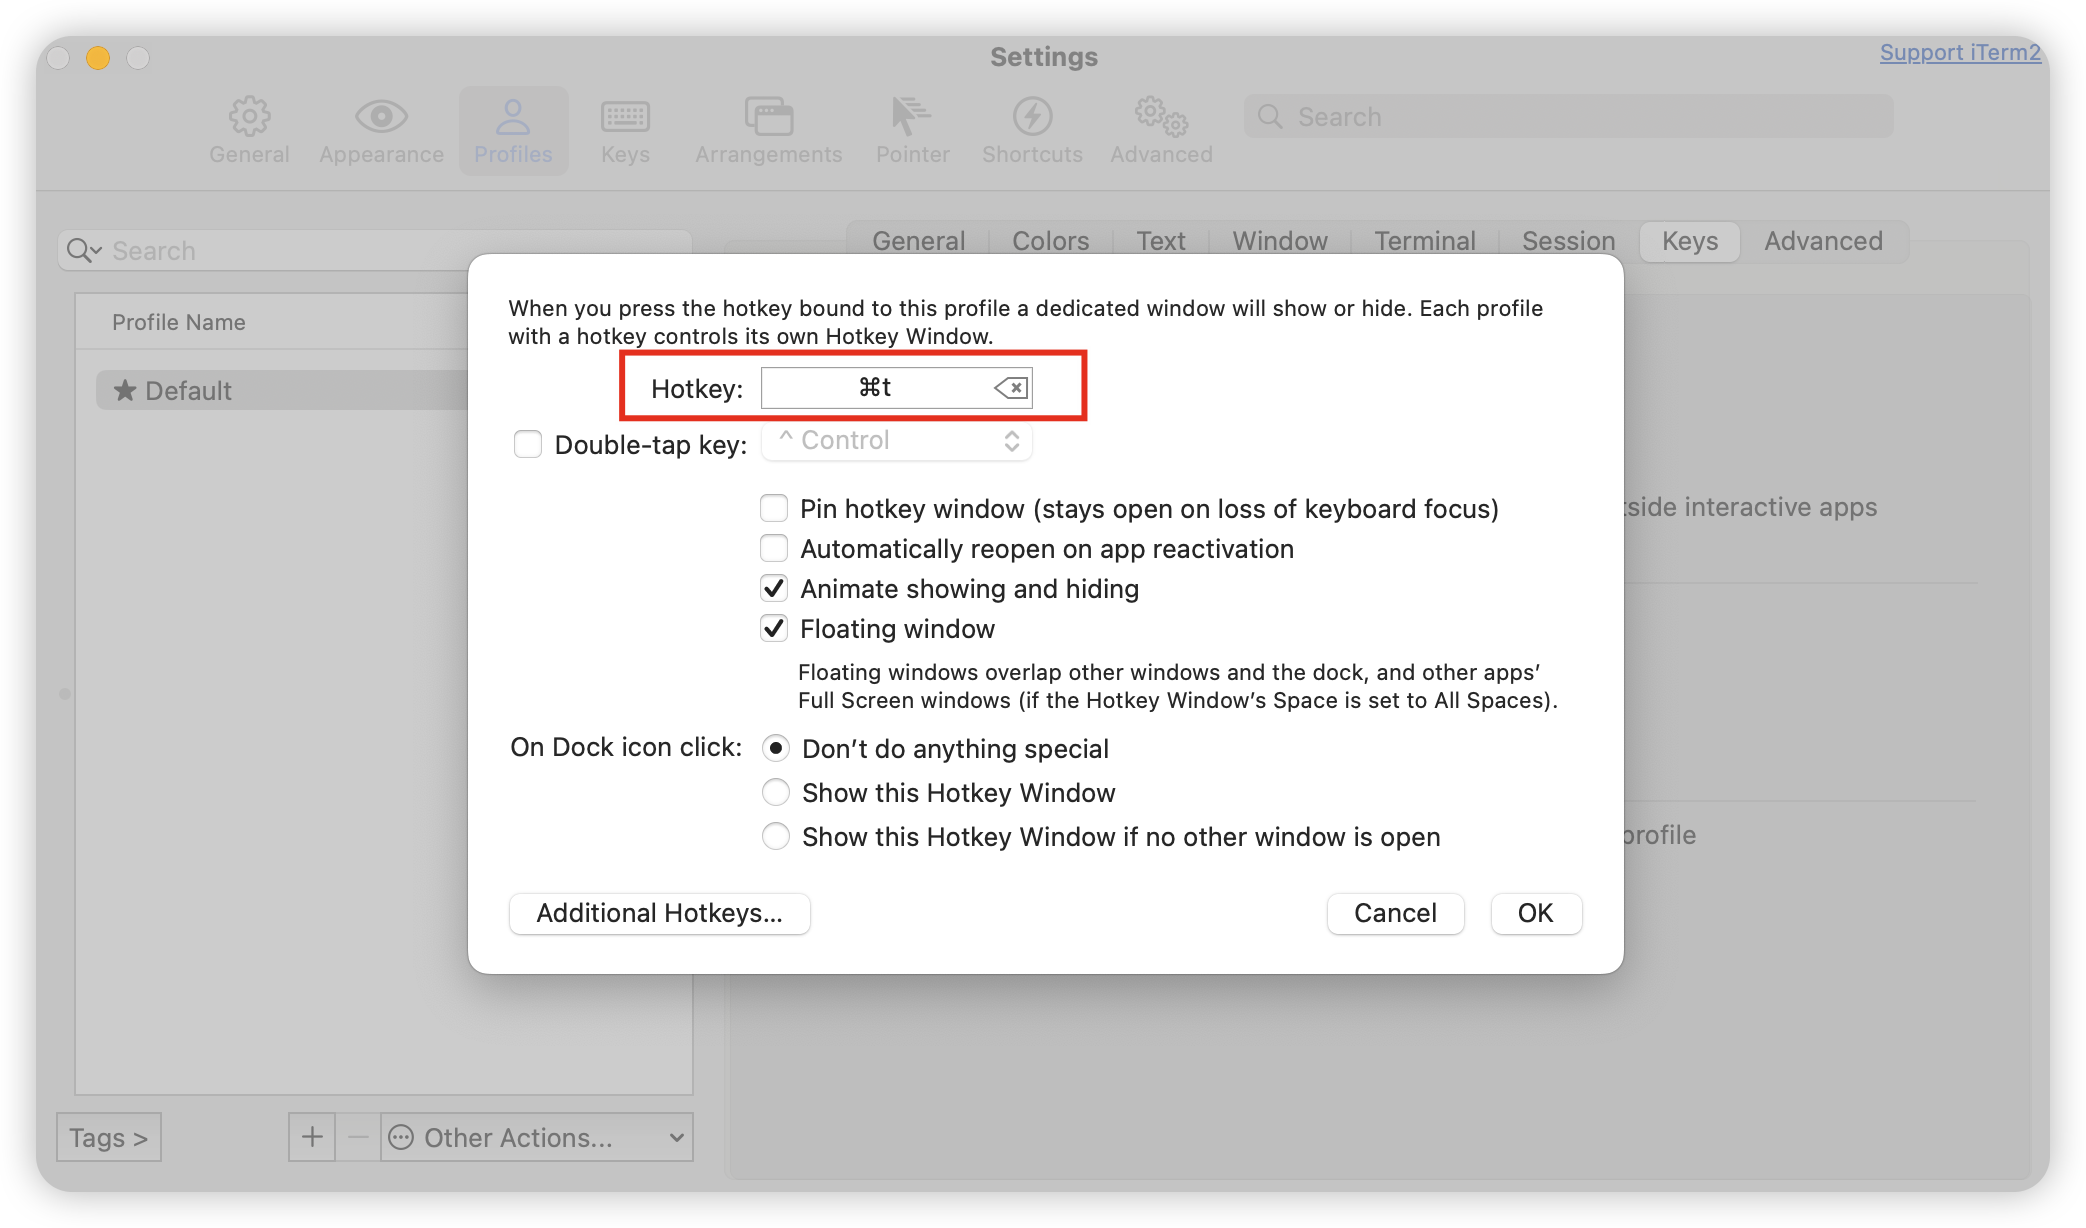Screen dimensions: 2086x1228
Task: Enable Double-tap key checkbox
Action: pos(528,444)
